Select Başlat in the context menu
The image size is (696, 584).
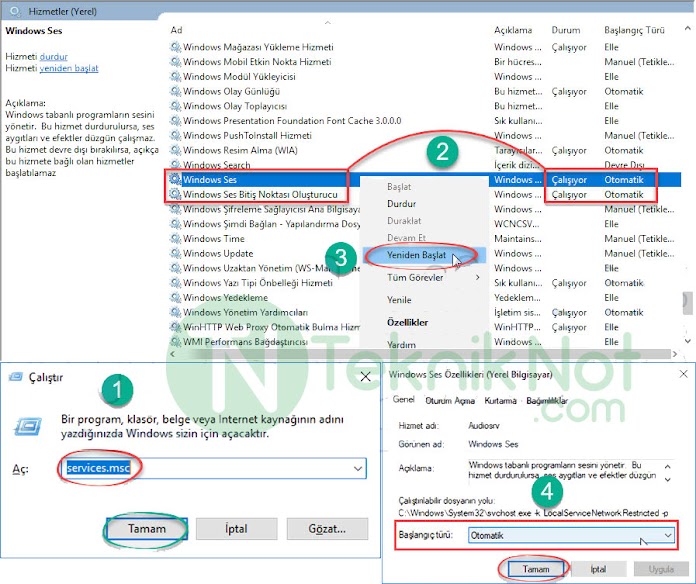[x=399, y=187]
